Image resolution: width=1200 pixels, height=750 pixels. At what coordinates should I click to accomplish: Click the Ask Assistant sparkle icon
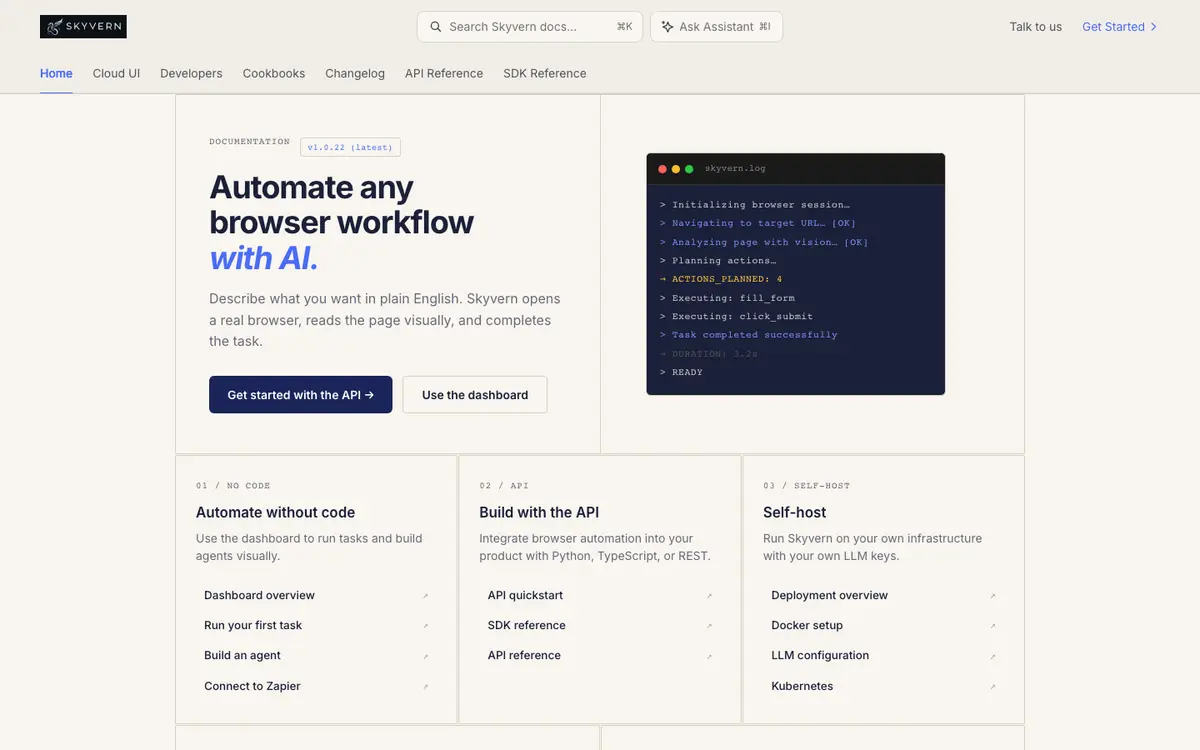[x=668, y=27]
